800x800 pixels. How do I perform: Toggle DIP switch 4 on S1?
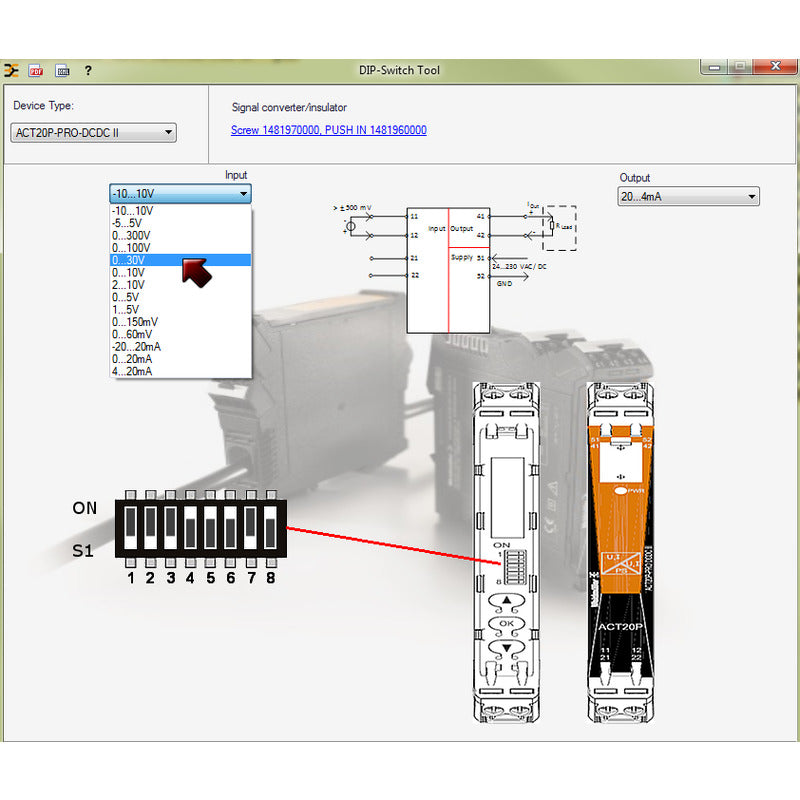190,528
